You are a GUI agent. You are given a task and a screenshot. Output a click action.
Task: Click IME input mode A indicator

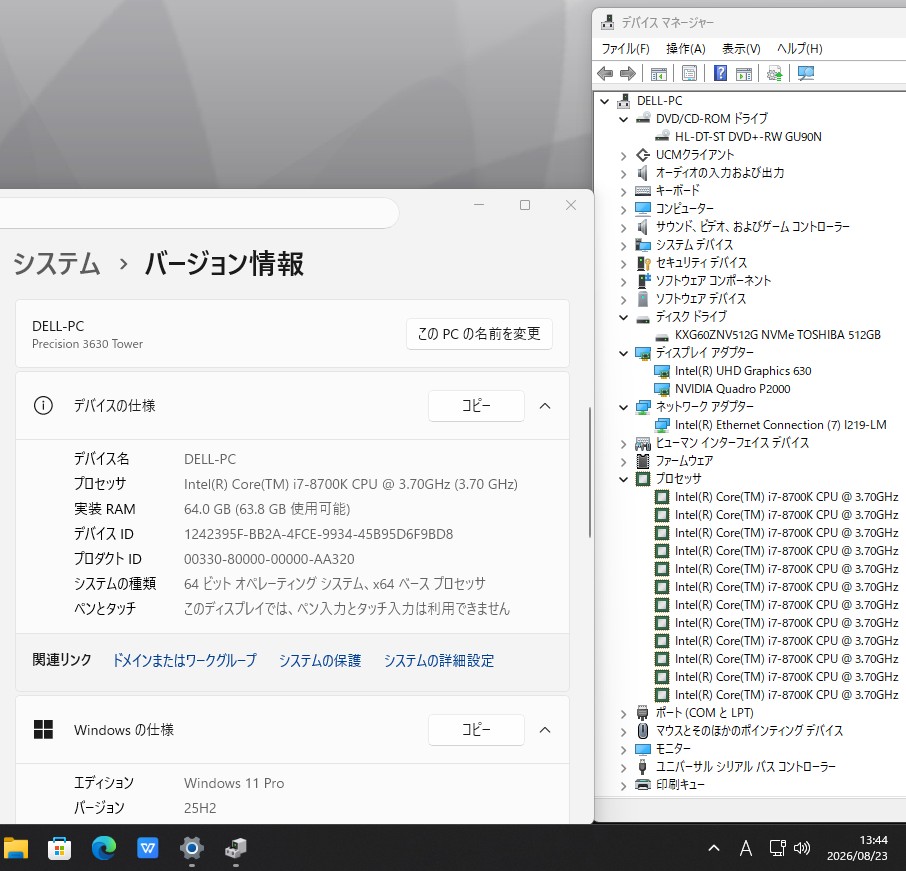pos(746,848)
